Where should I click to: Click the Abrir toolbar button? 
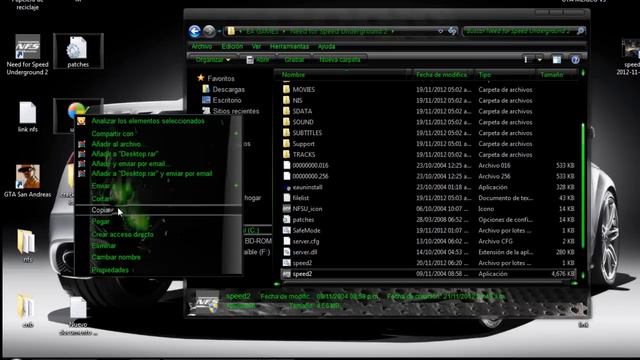(258, 60)
